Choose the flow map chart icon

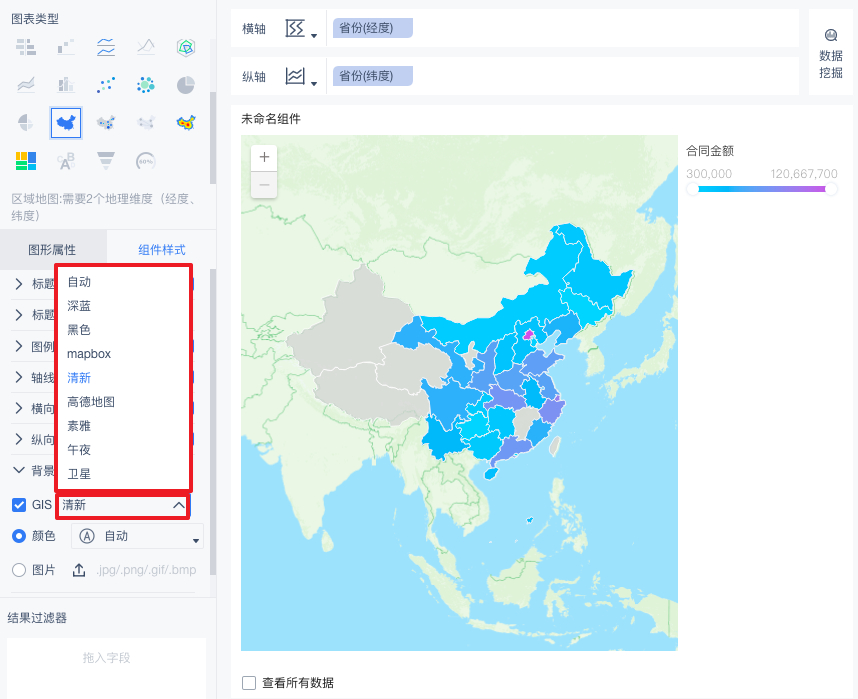click(146, 123)
